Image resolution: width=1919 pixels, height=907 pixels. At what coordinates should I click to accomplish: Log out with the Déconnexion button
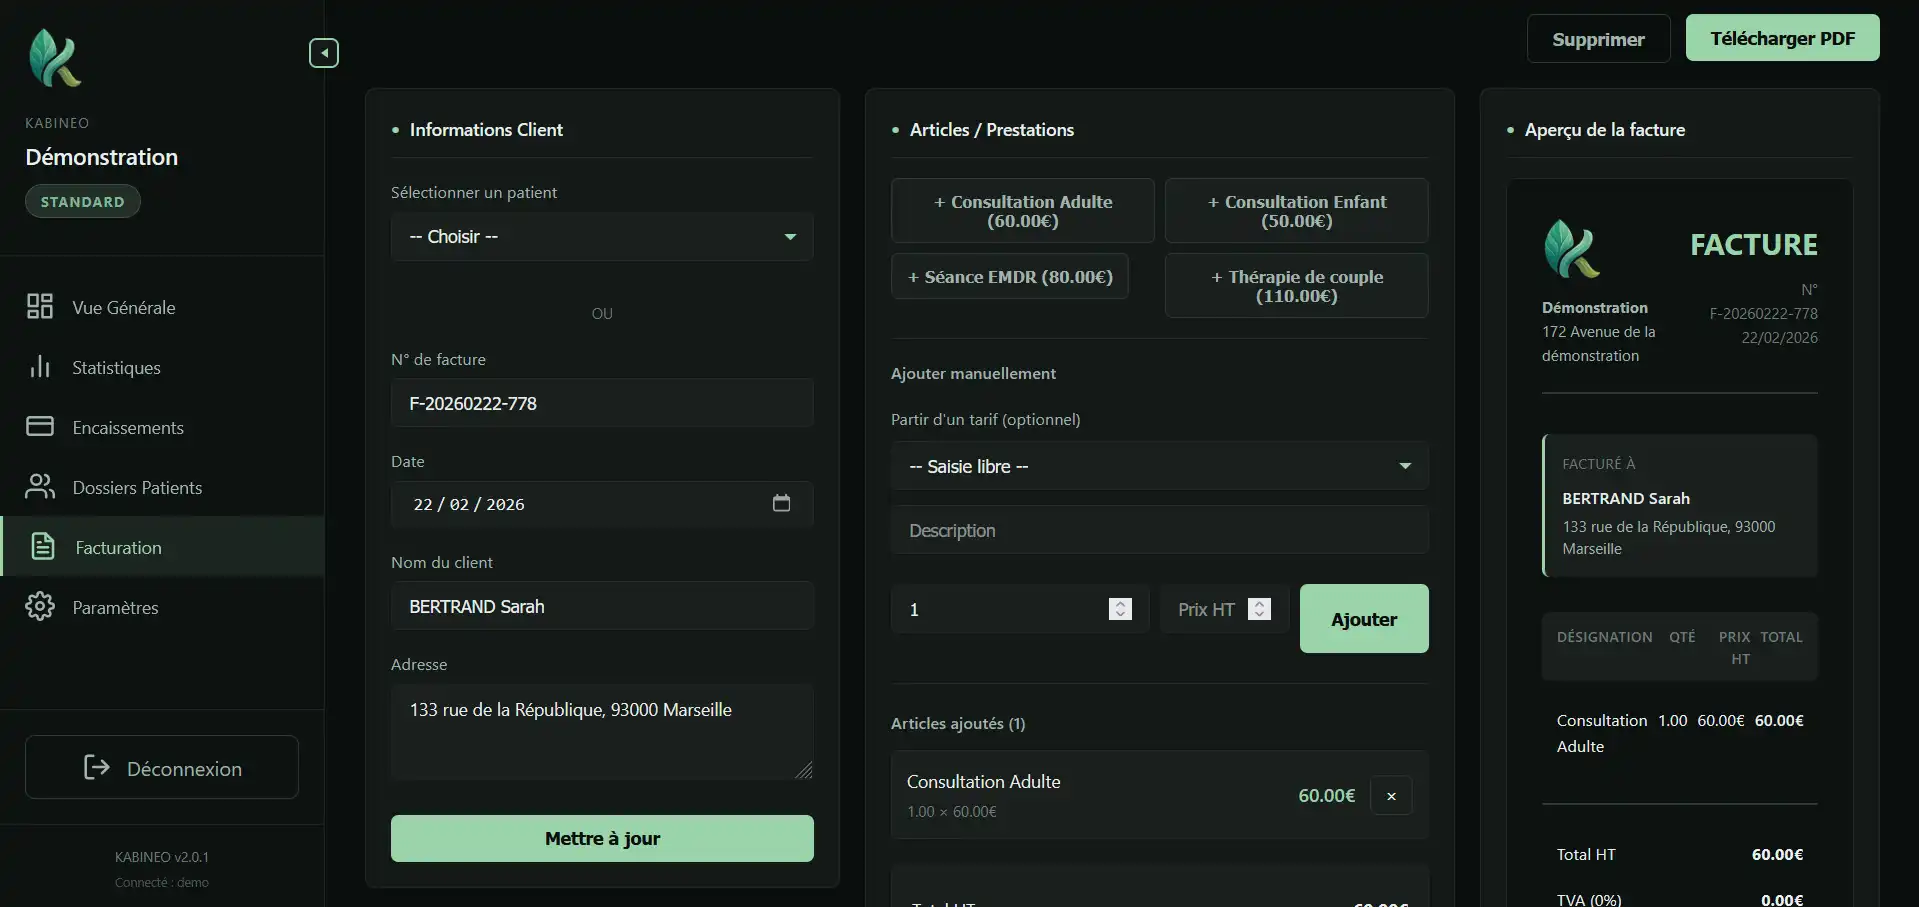162,768
